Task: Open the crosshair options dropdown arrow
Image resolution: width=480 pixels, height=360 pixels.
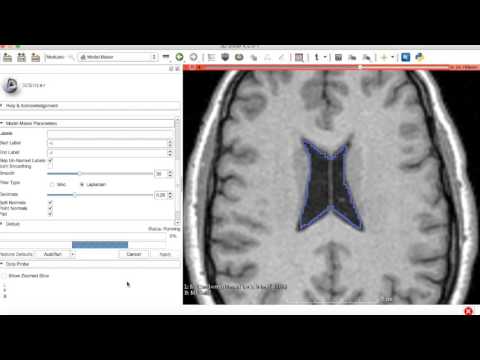Action: click(393, 57)
